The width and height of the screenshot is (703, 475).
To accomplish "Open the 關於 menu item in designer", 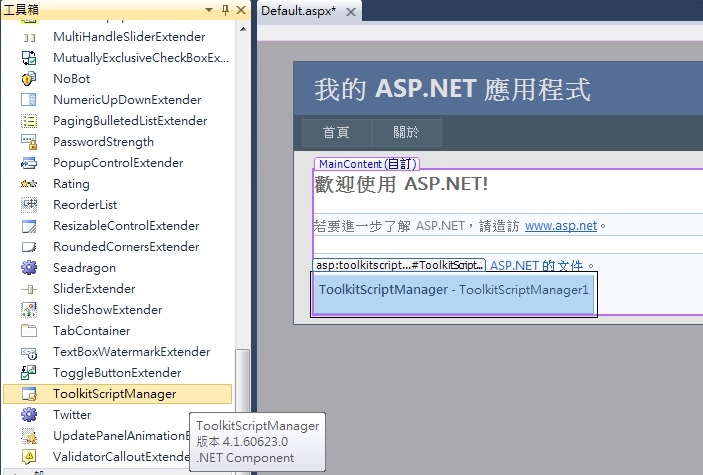I will point(406,132).
